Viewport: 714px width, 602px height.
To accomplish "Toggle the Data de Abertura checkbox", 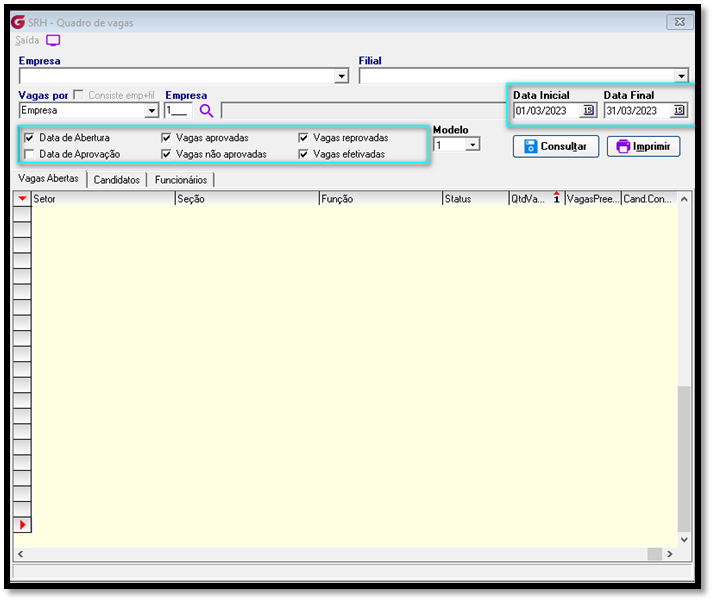I will point(30,138).
